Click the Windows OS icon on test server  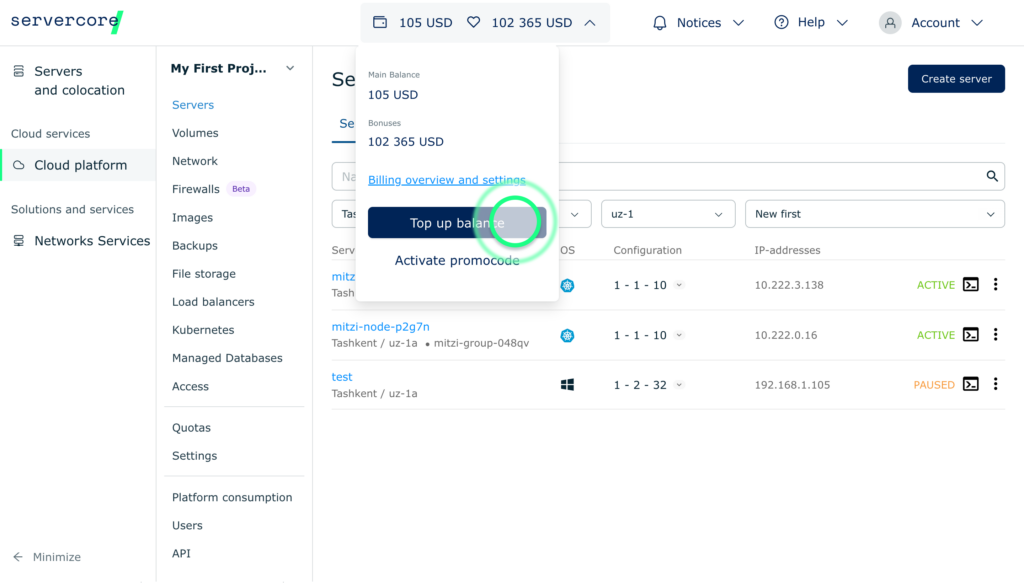point(567,383)
